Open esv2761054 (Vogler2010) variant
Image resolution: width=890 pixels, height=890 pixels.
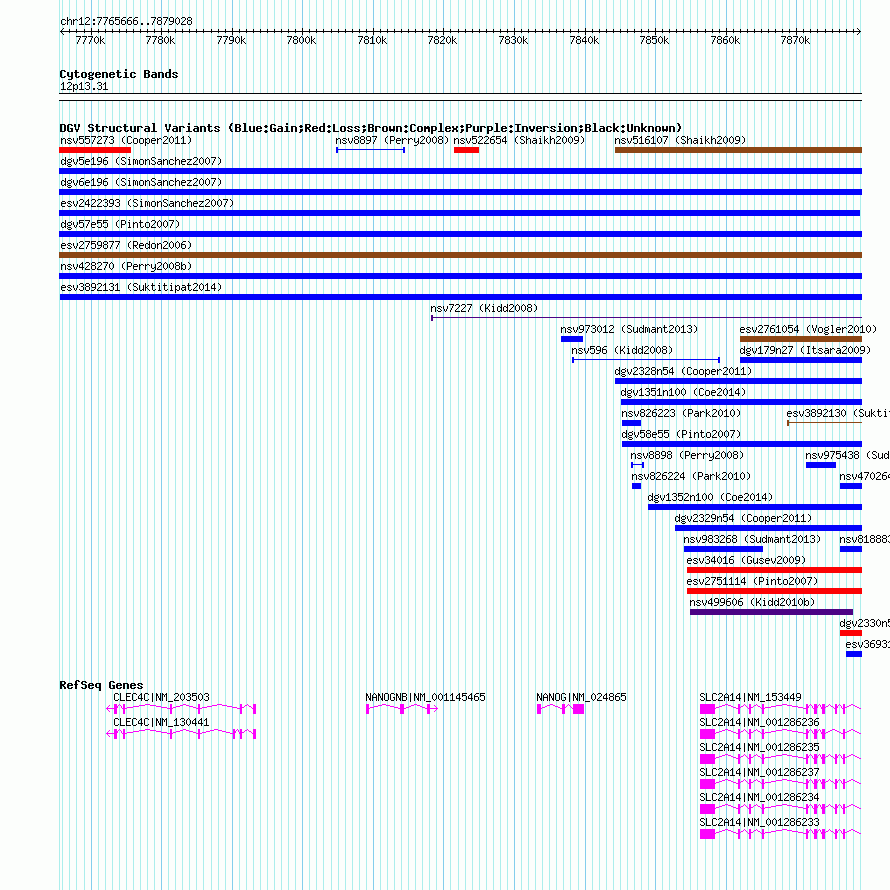[x=808, y=329]
